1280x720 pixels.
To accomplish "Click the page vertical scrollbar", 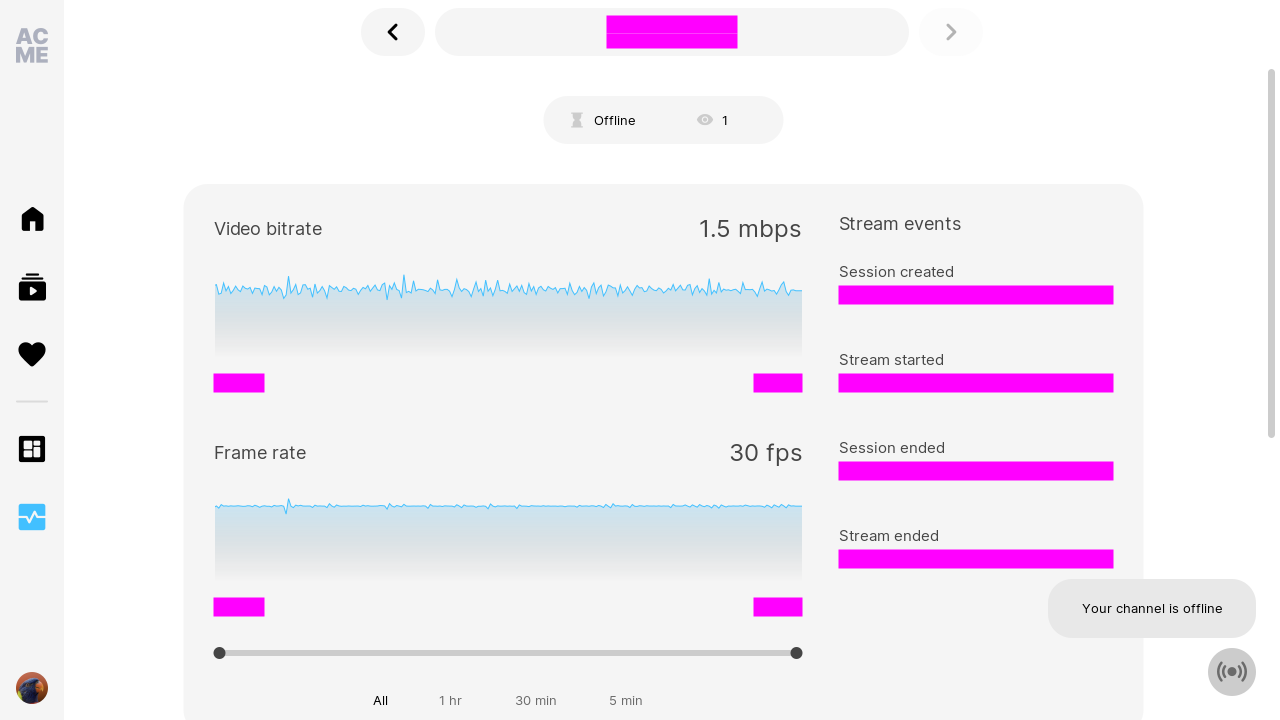I will pyautogui.click(x=1272, y=253).
